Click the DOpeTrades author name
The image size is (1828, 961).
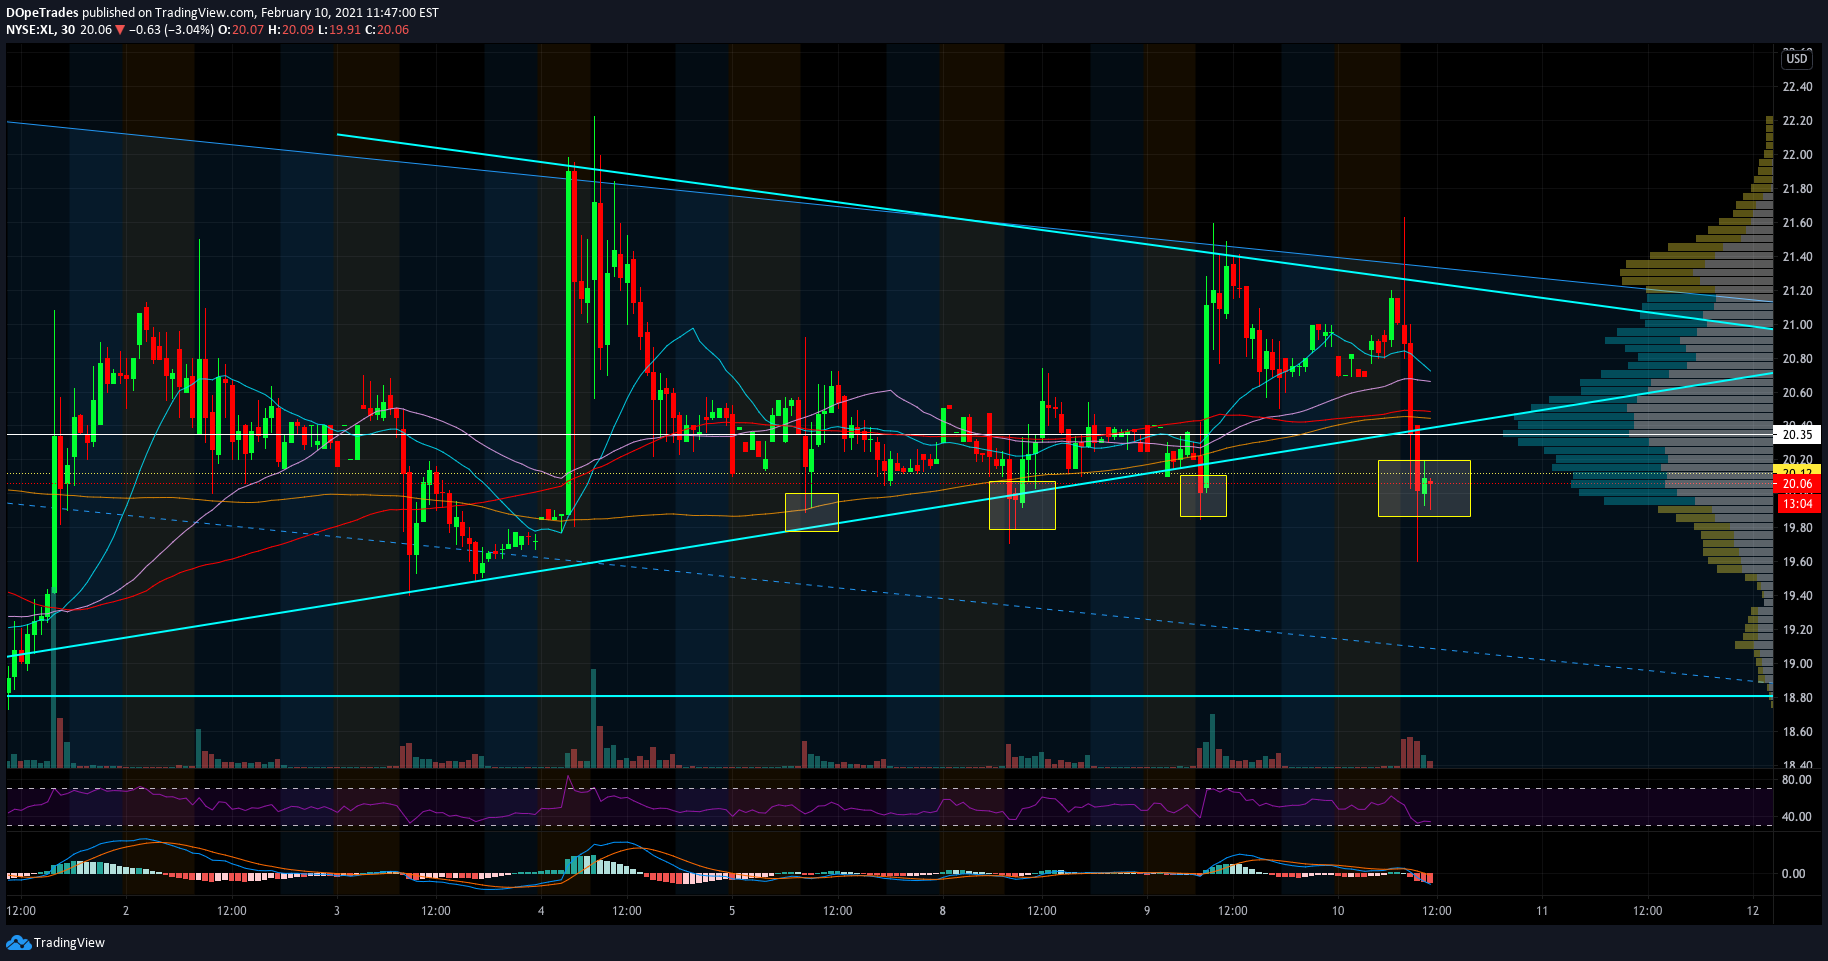click(42, 13)
